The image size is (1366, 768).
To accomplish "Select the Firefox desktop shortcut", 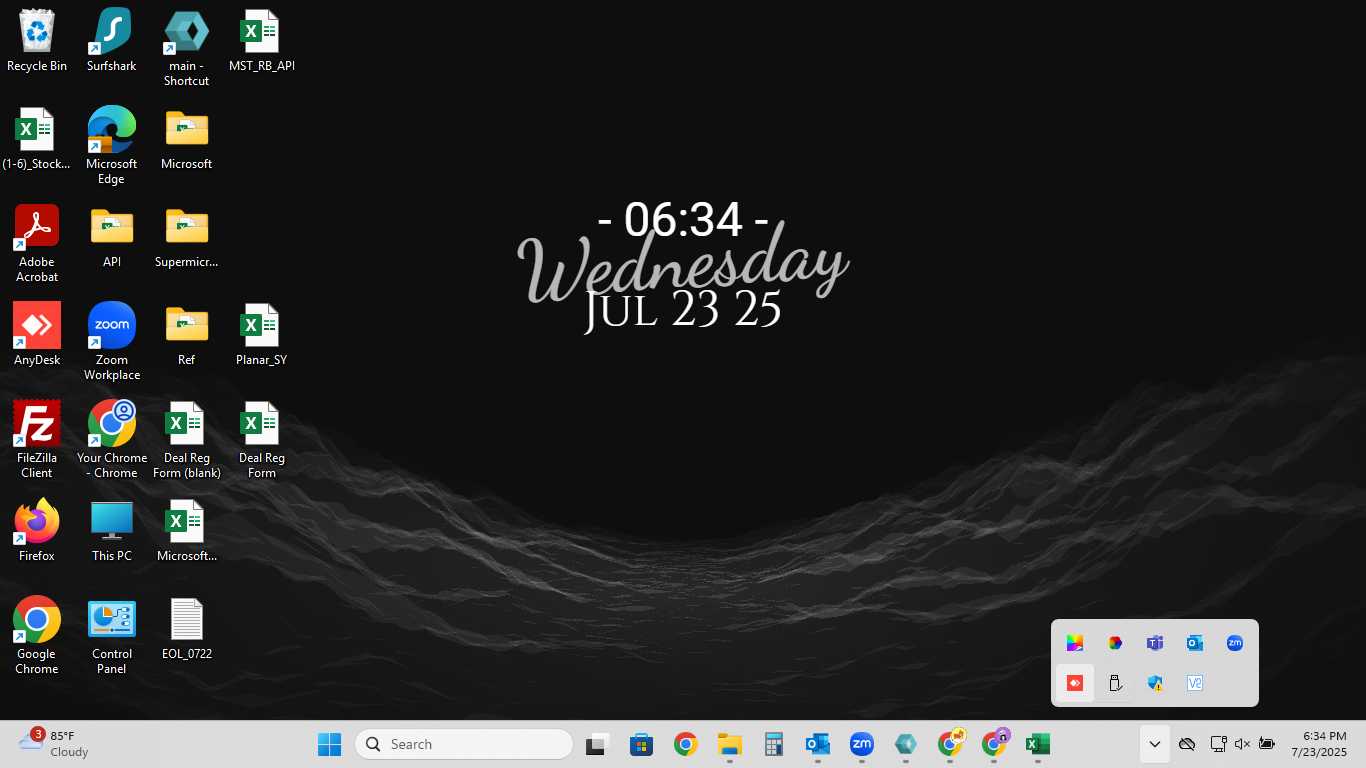I will 37,530.
